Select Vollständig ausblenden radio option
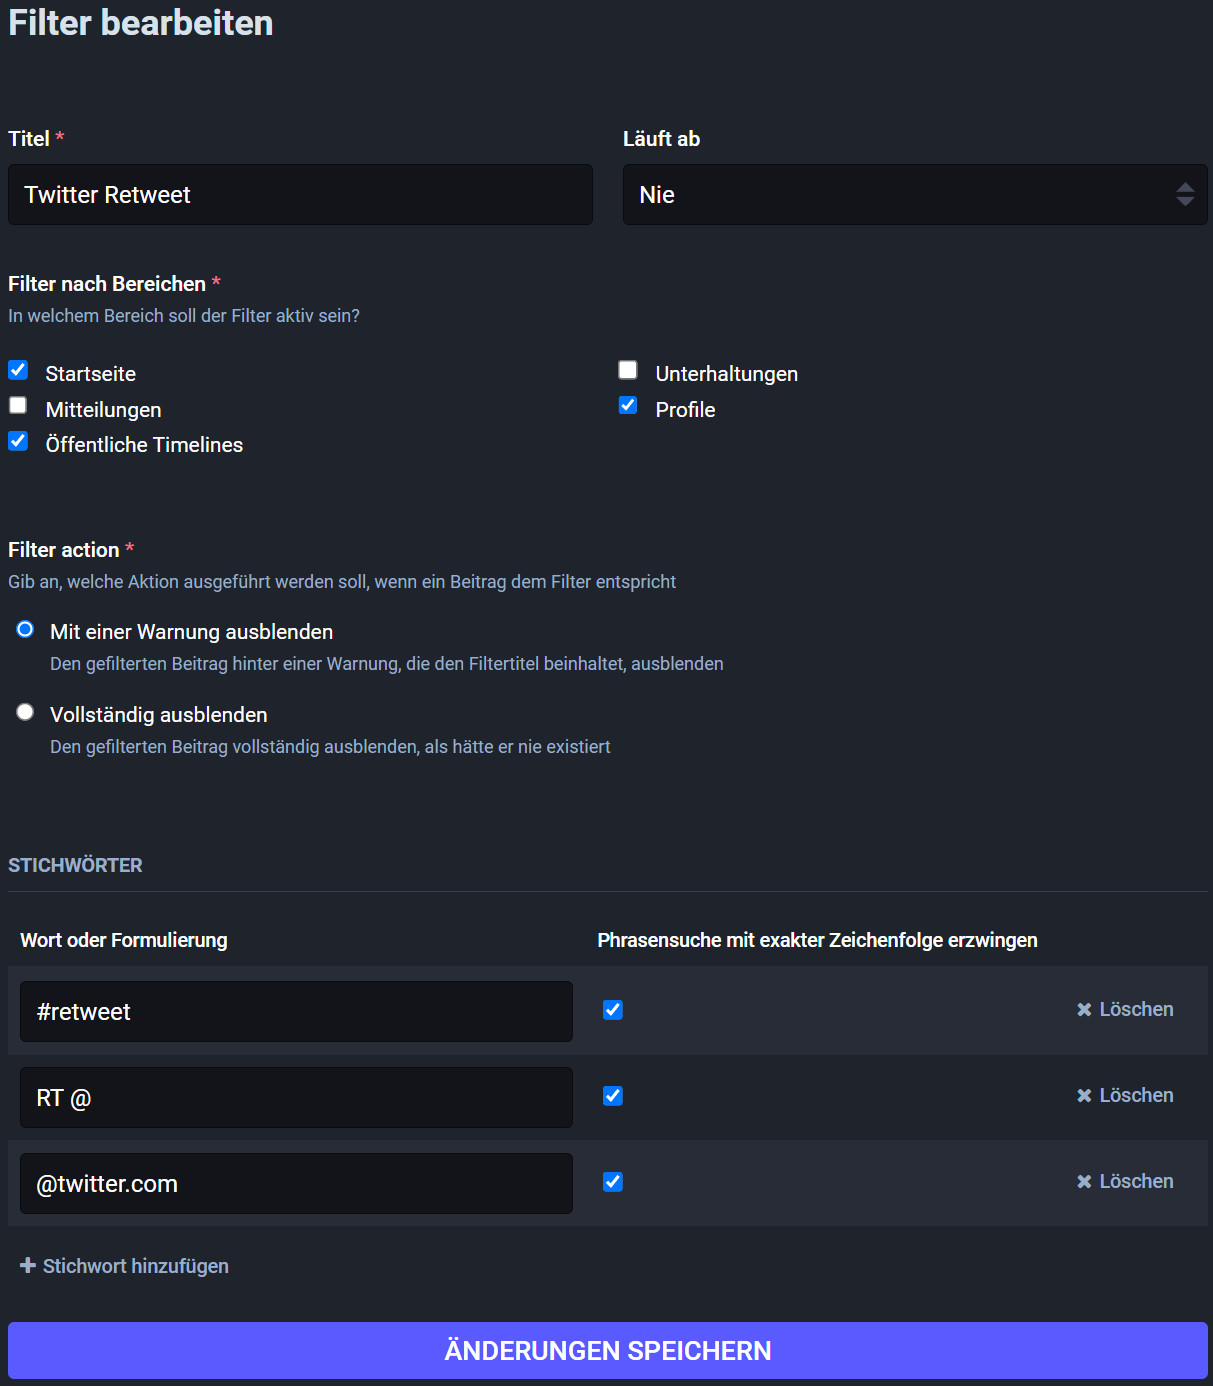 click(25, 712)
